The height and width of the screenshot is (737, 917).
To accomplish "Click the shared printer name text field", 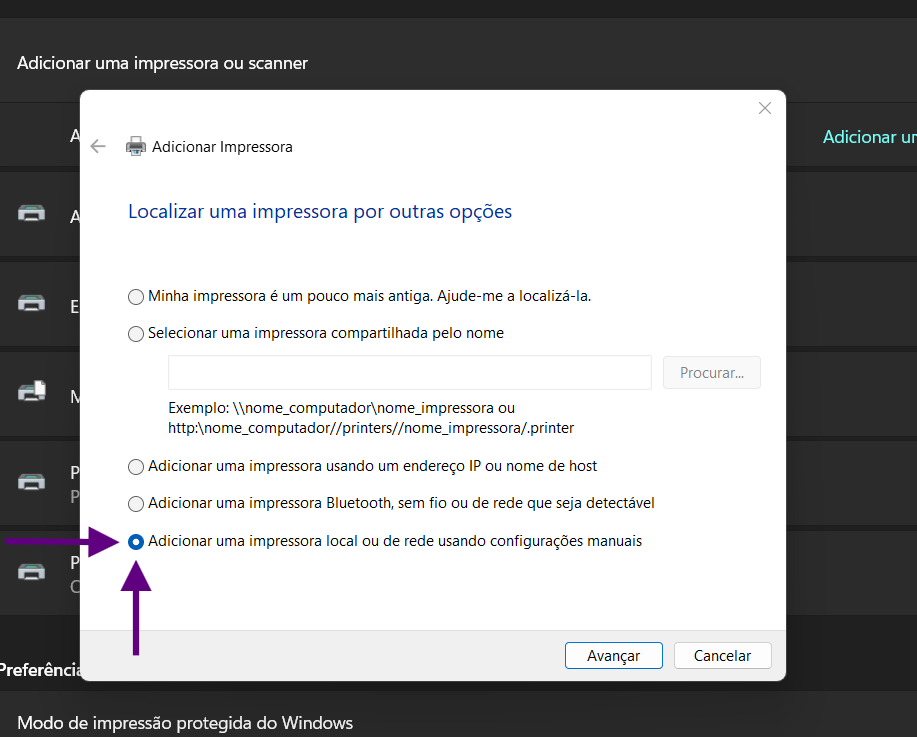I will tap(409, 373).
